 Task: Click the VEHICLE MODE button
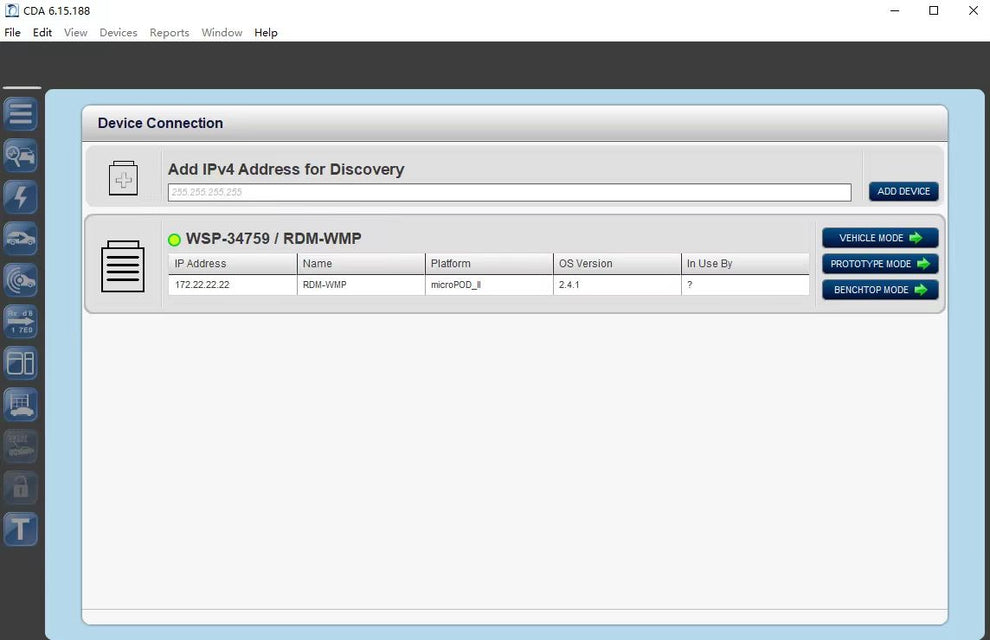click(x=879, y=237)
